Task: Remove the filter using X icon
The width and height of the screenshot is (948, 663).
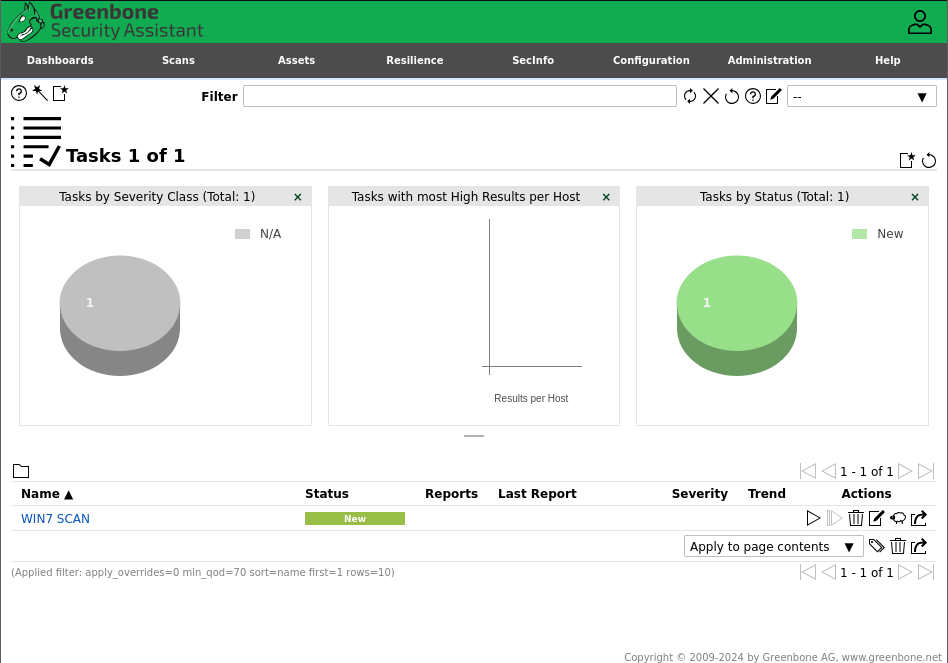Action: pyautogui.click(x=711, y=96)
